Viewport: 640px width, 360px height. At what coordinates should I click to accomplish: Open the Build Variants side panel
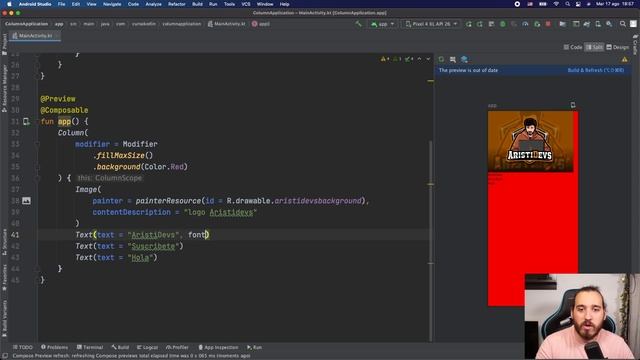(x=4, y=318)
